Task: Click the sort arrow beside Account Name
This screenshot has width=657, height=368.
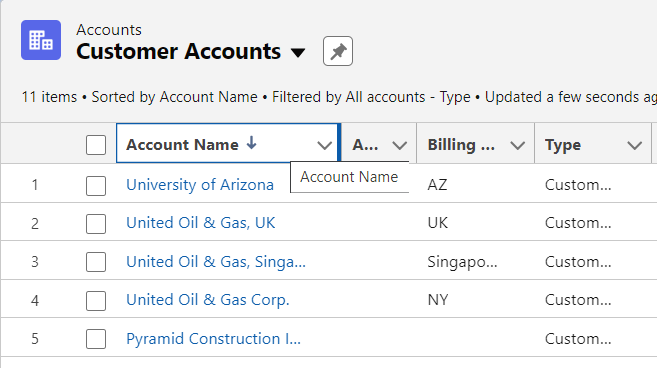Action: (x=251, y=143)
